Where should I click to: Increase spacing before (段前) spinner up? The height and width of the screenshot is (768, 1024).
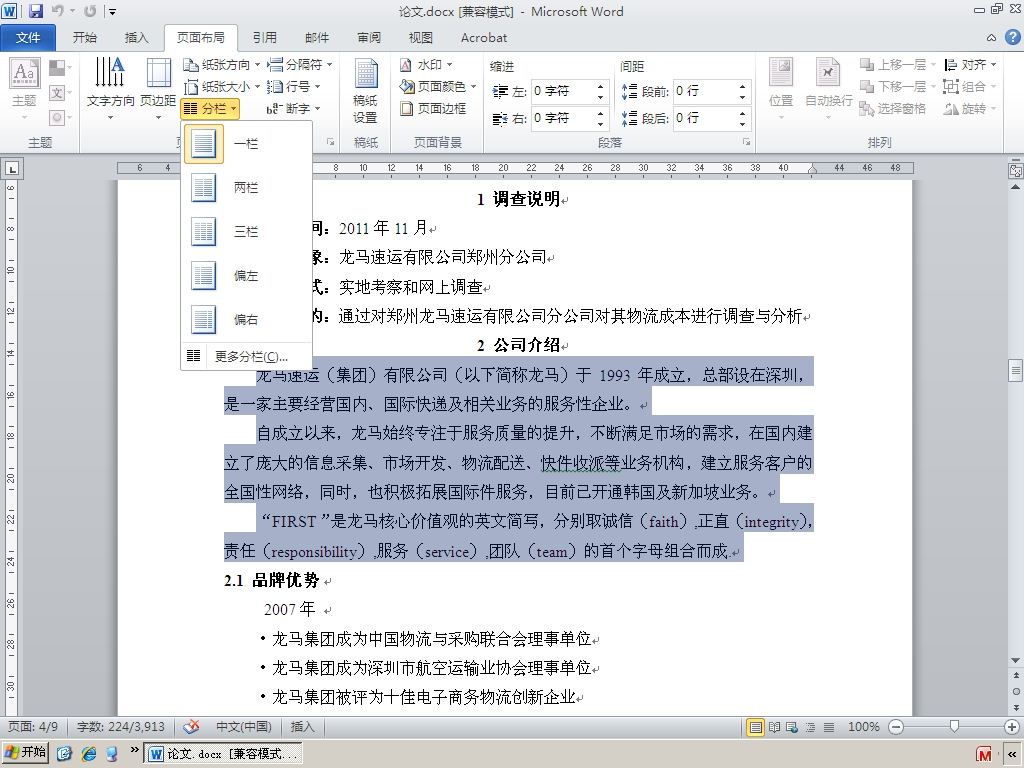coord(743,86)
